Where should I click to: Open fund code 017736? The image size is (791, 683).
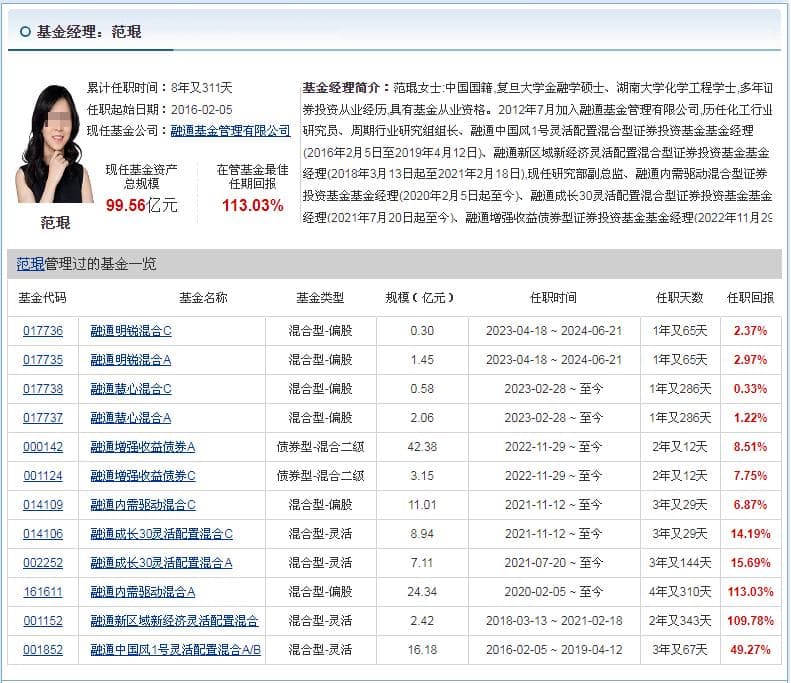(x=43, y=331)
